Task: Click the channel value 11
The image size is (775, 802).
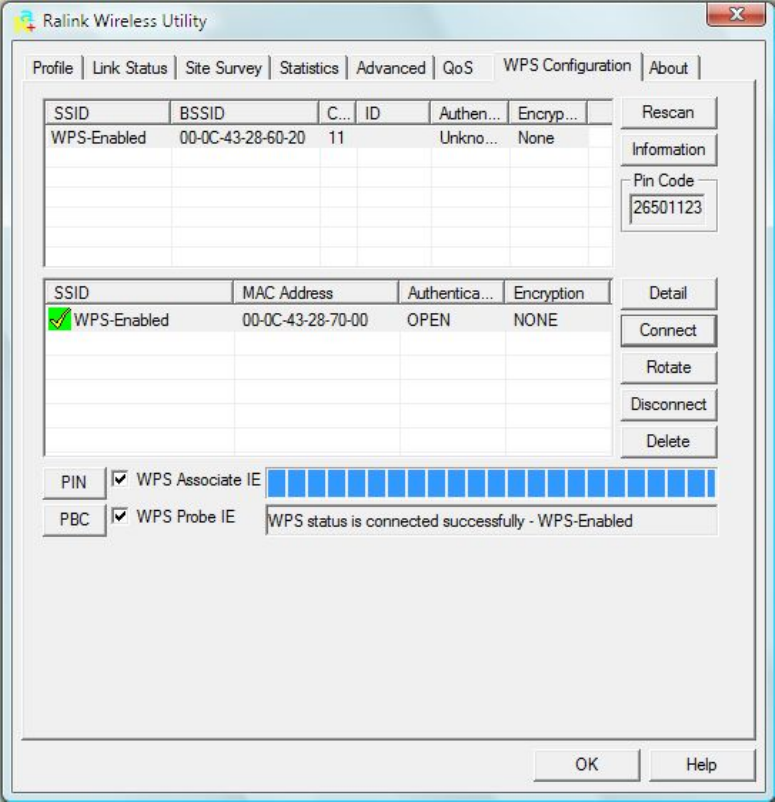Action: 336,138
